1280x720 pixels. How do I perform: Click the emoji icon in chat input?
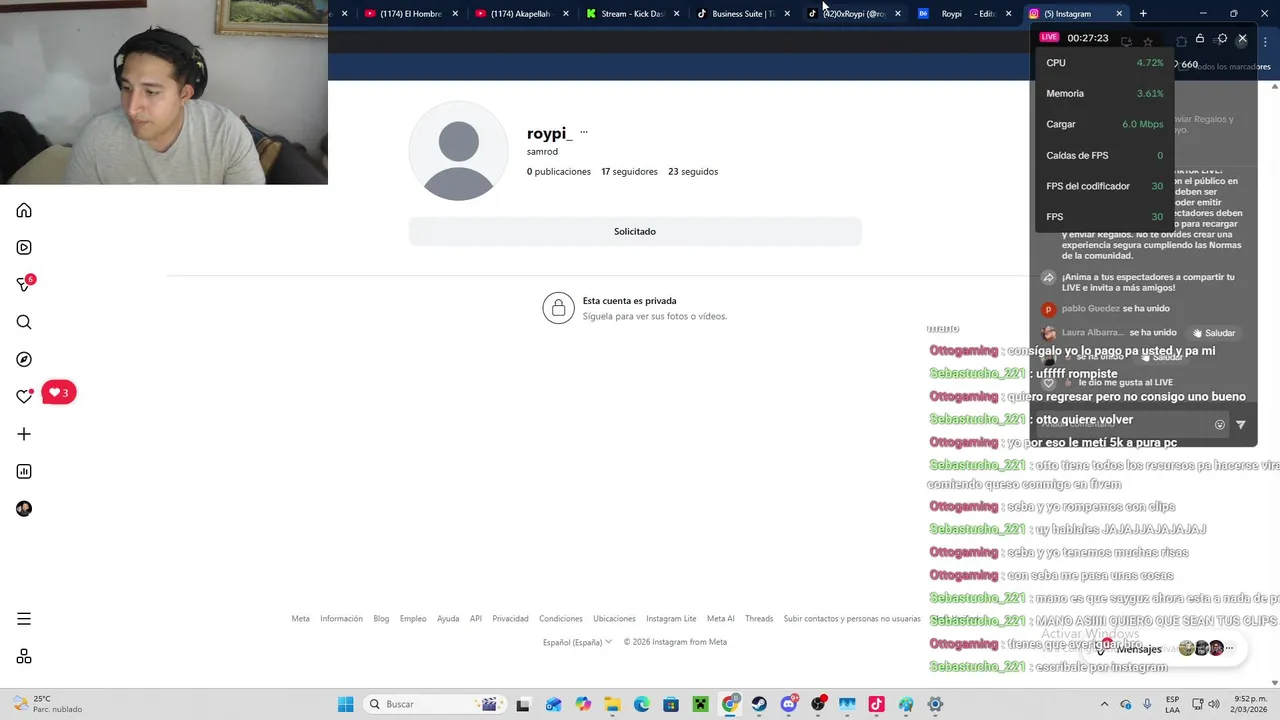pos(1219,425)
